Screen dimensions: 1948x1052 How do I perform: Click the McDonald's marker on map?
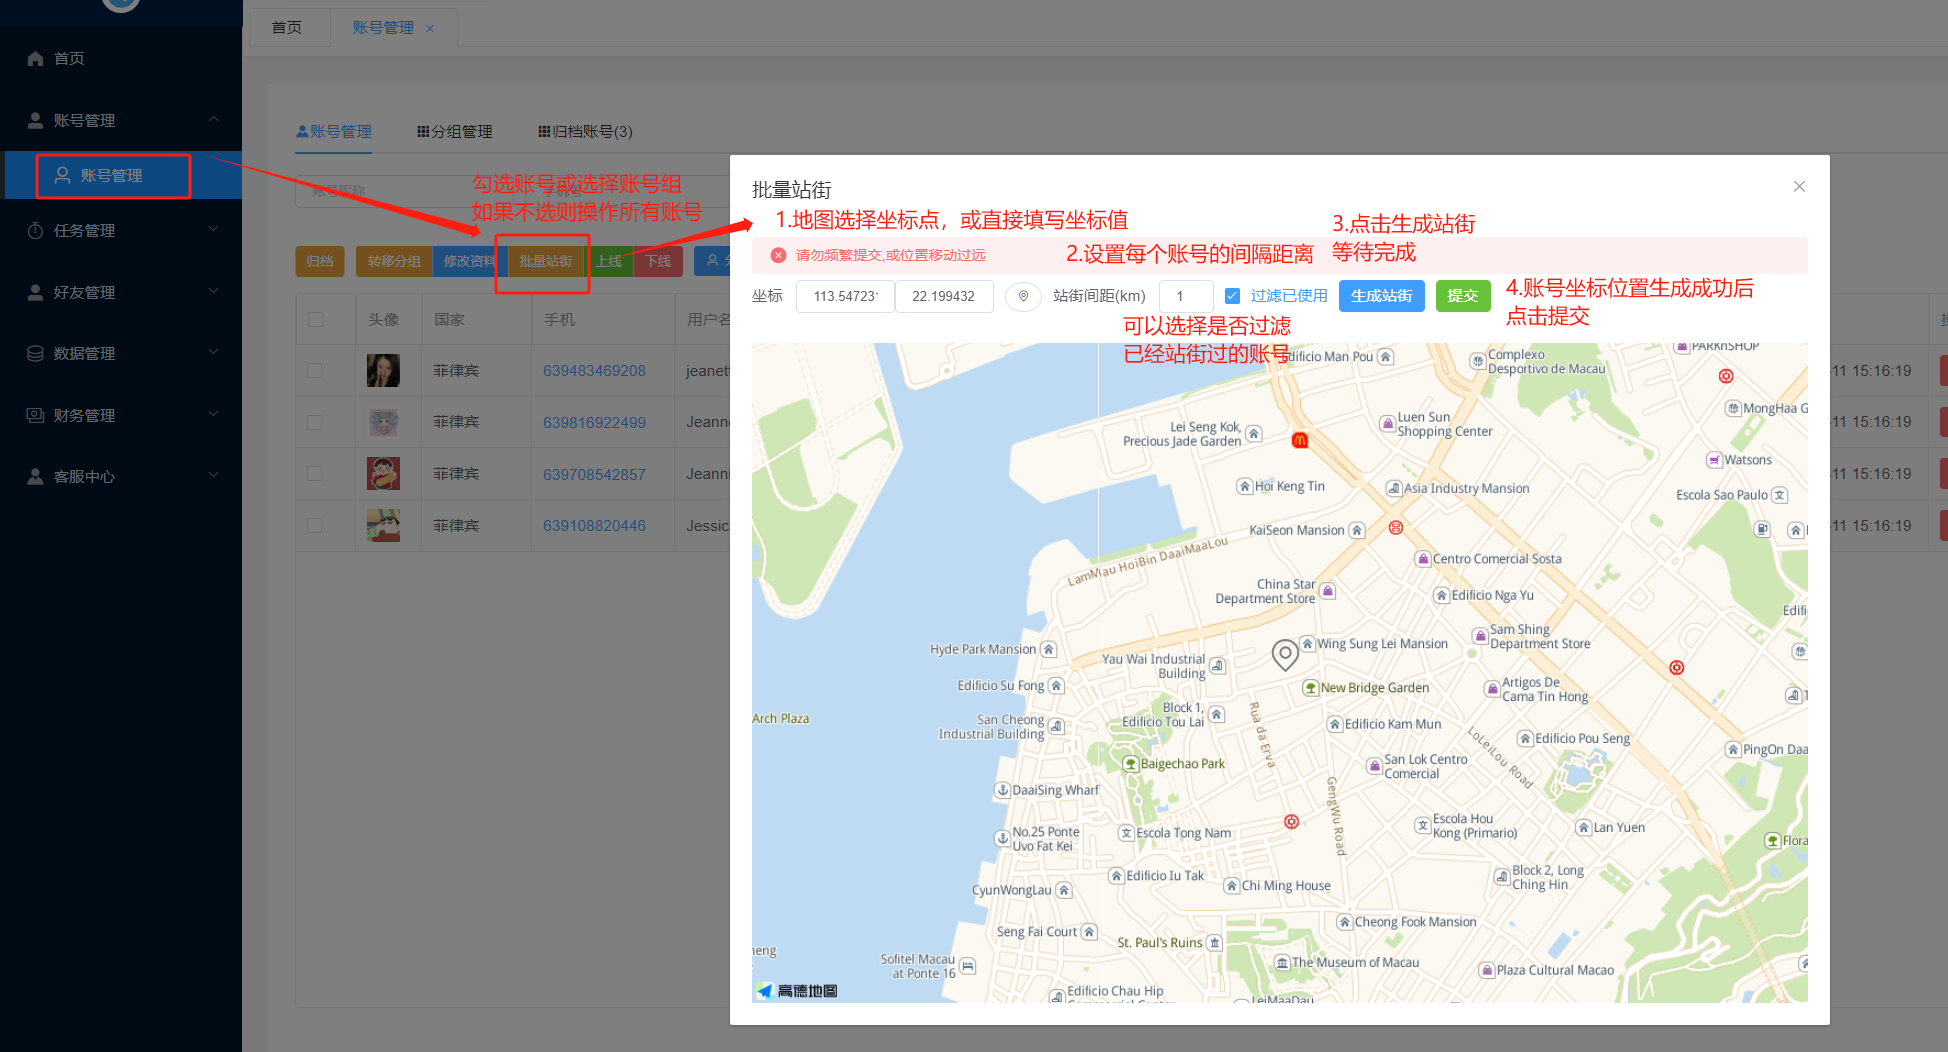[1300, 440]
